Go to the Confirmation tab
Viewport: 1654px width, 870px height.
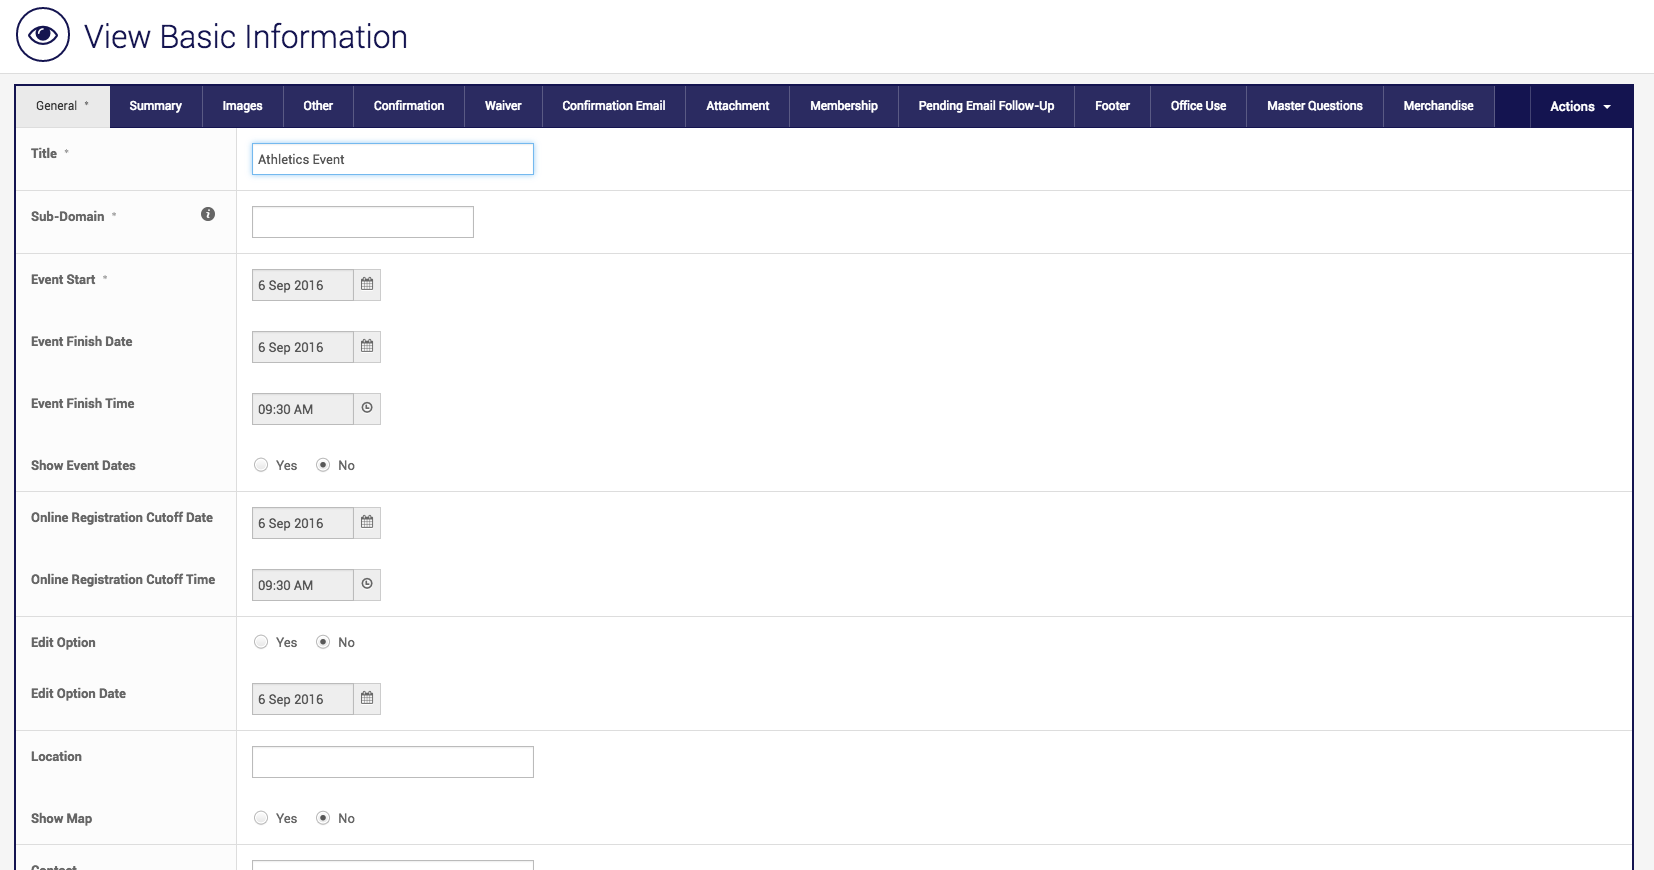409,106
